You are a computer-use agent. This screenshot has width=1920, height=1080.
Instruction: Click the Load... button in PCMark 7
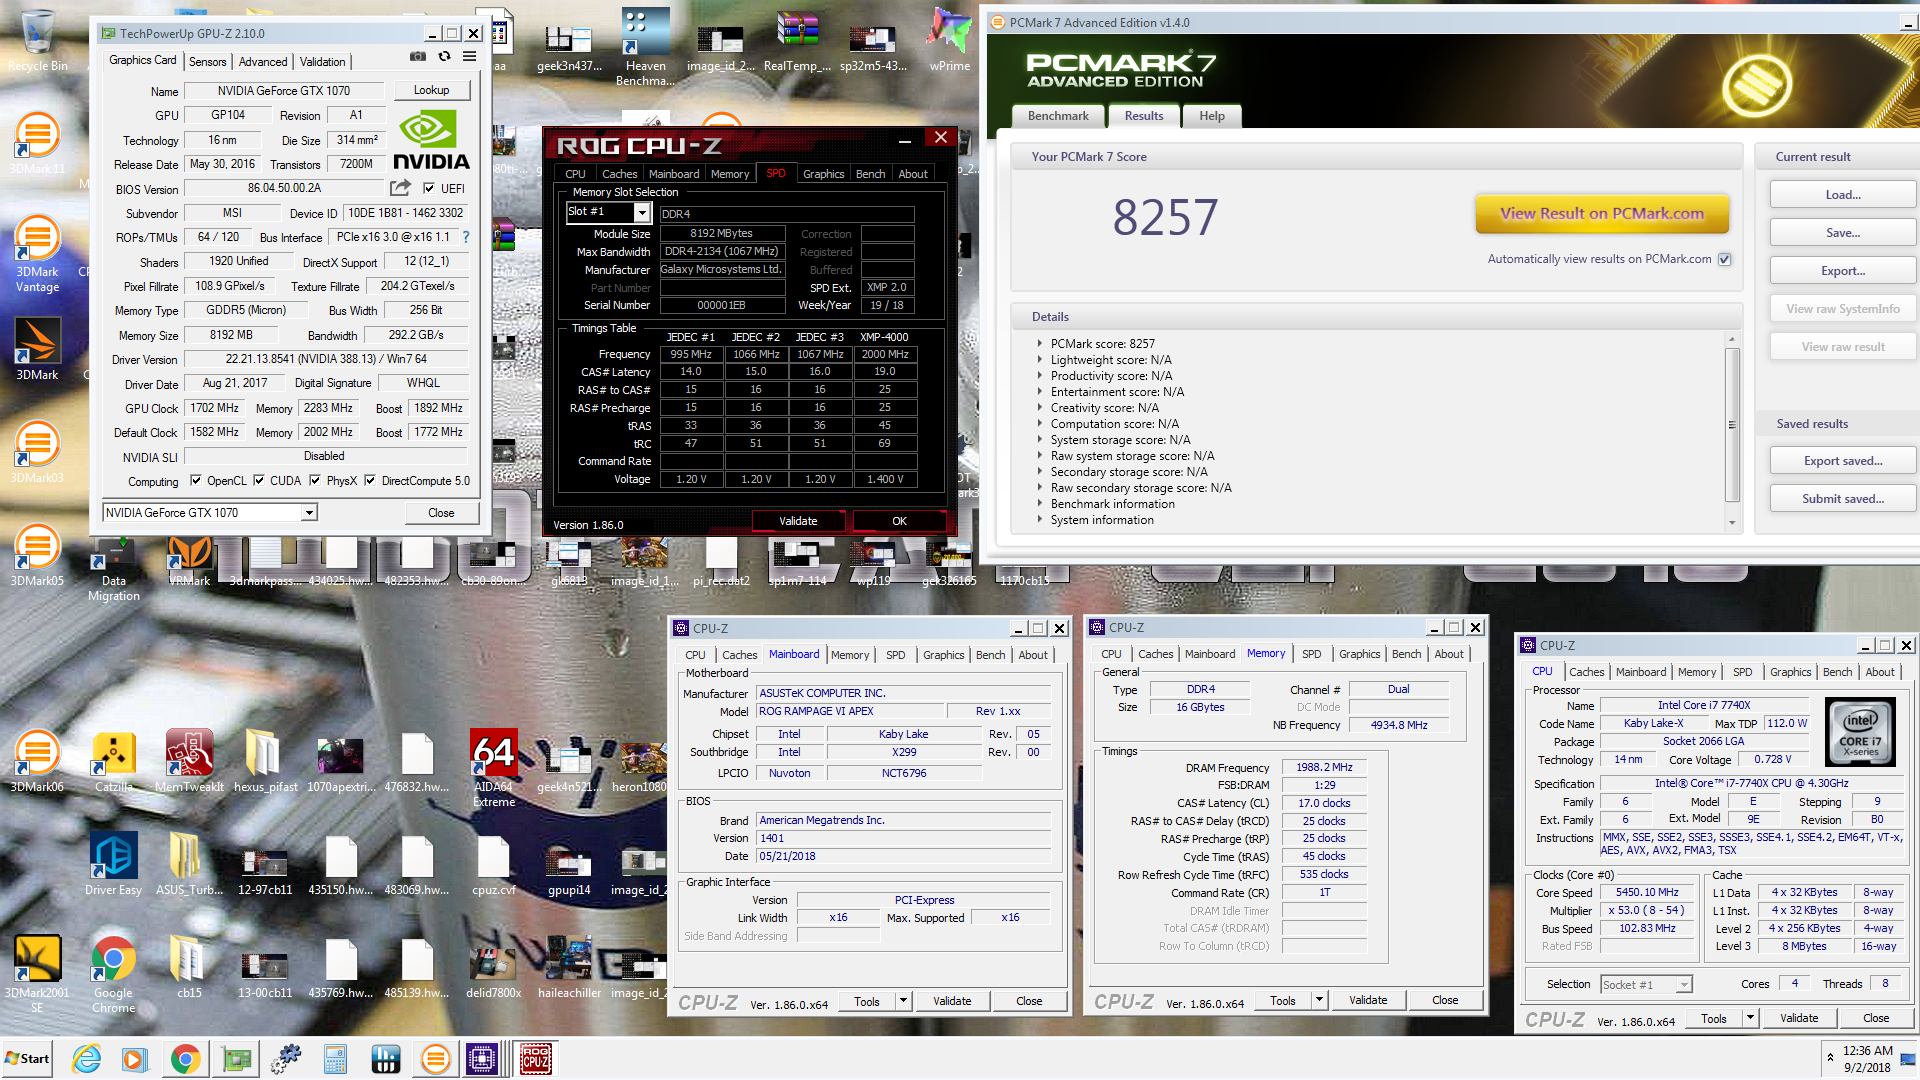pyautogui.click(x=1843, y=195)
